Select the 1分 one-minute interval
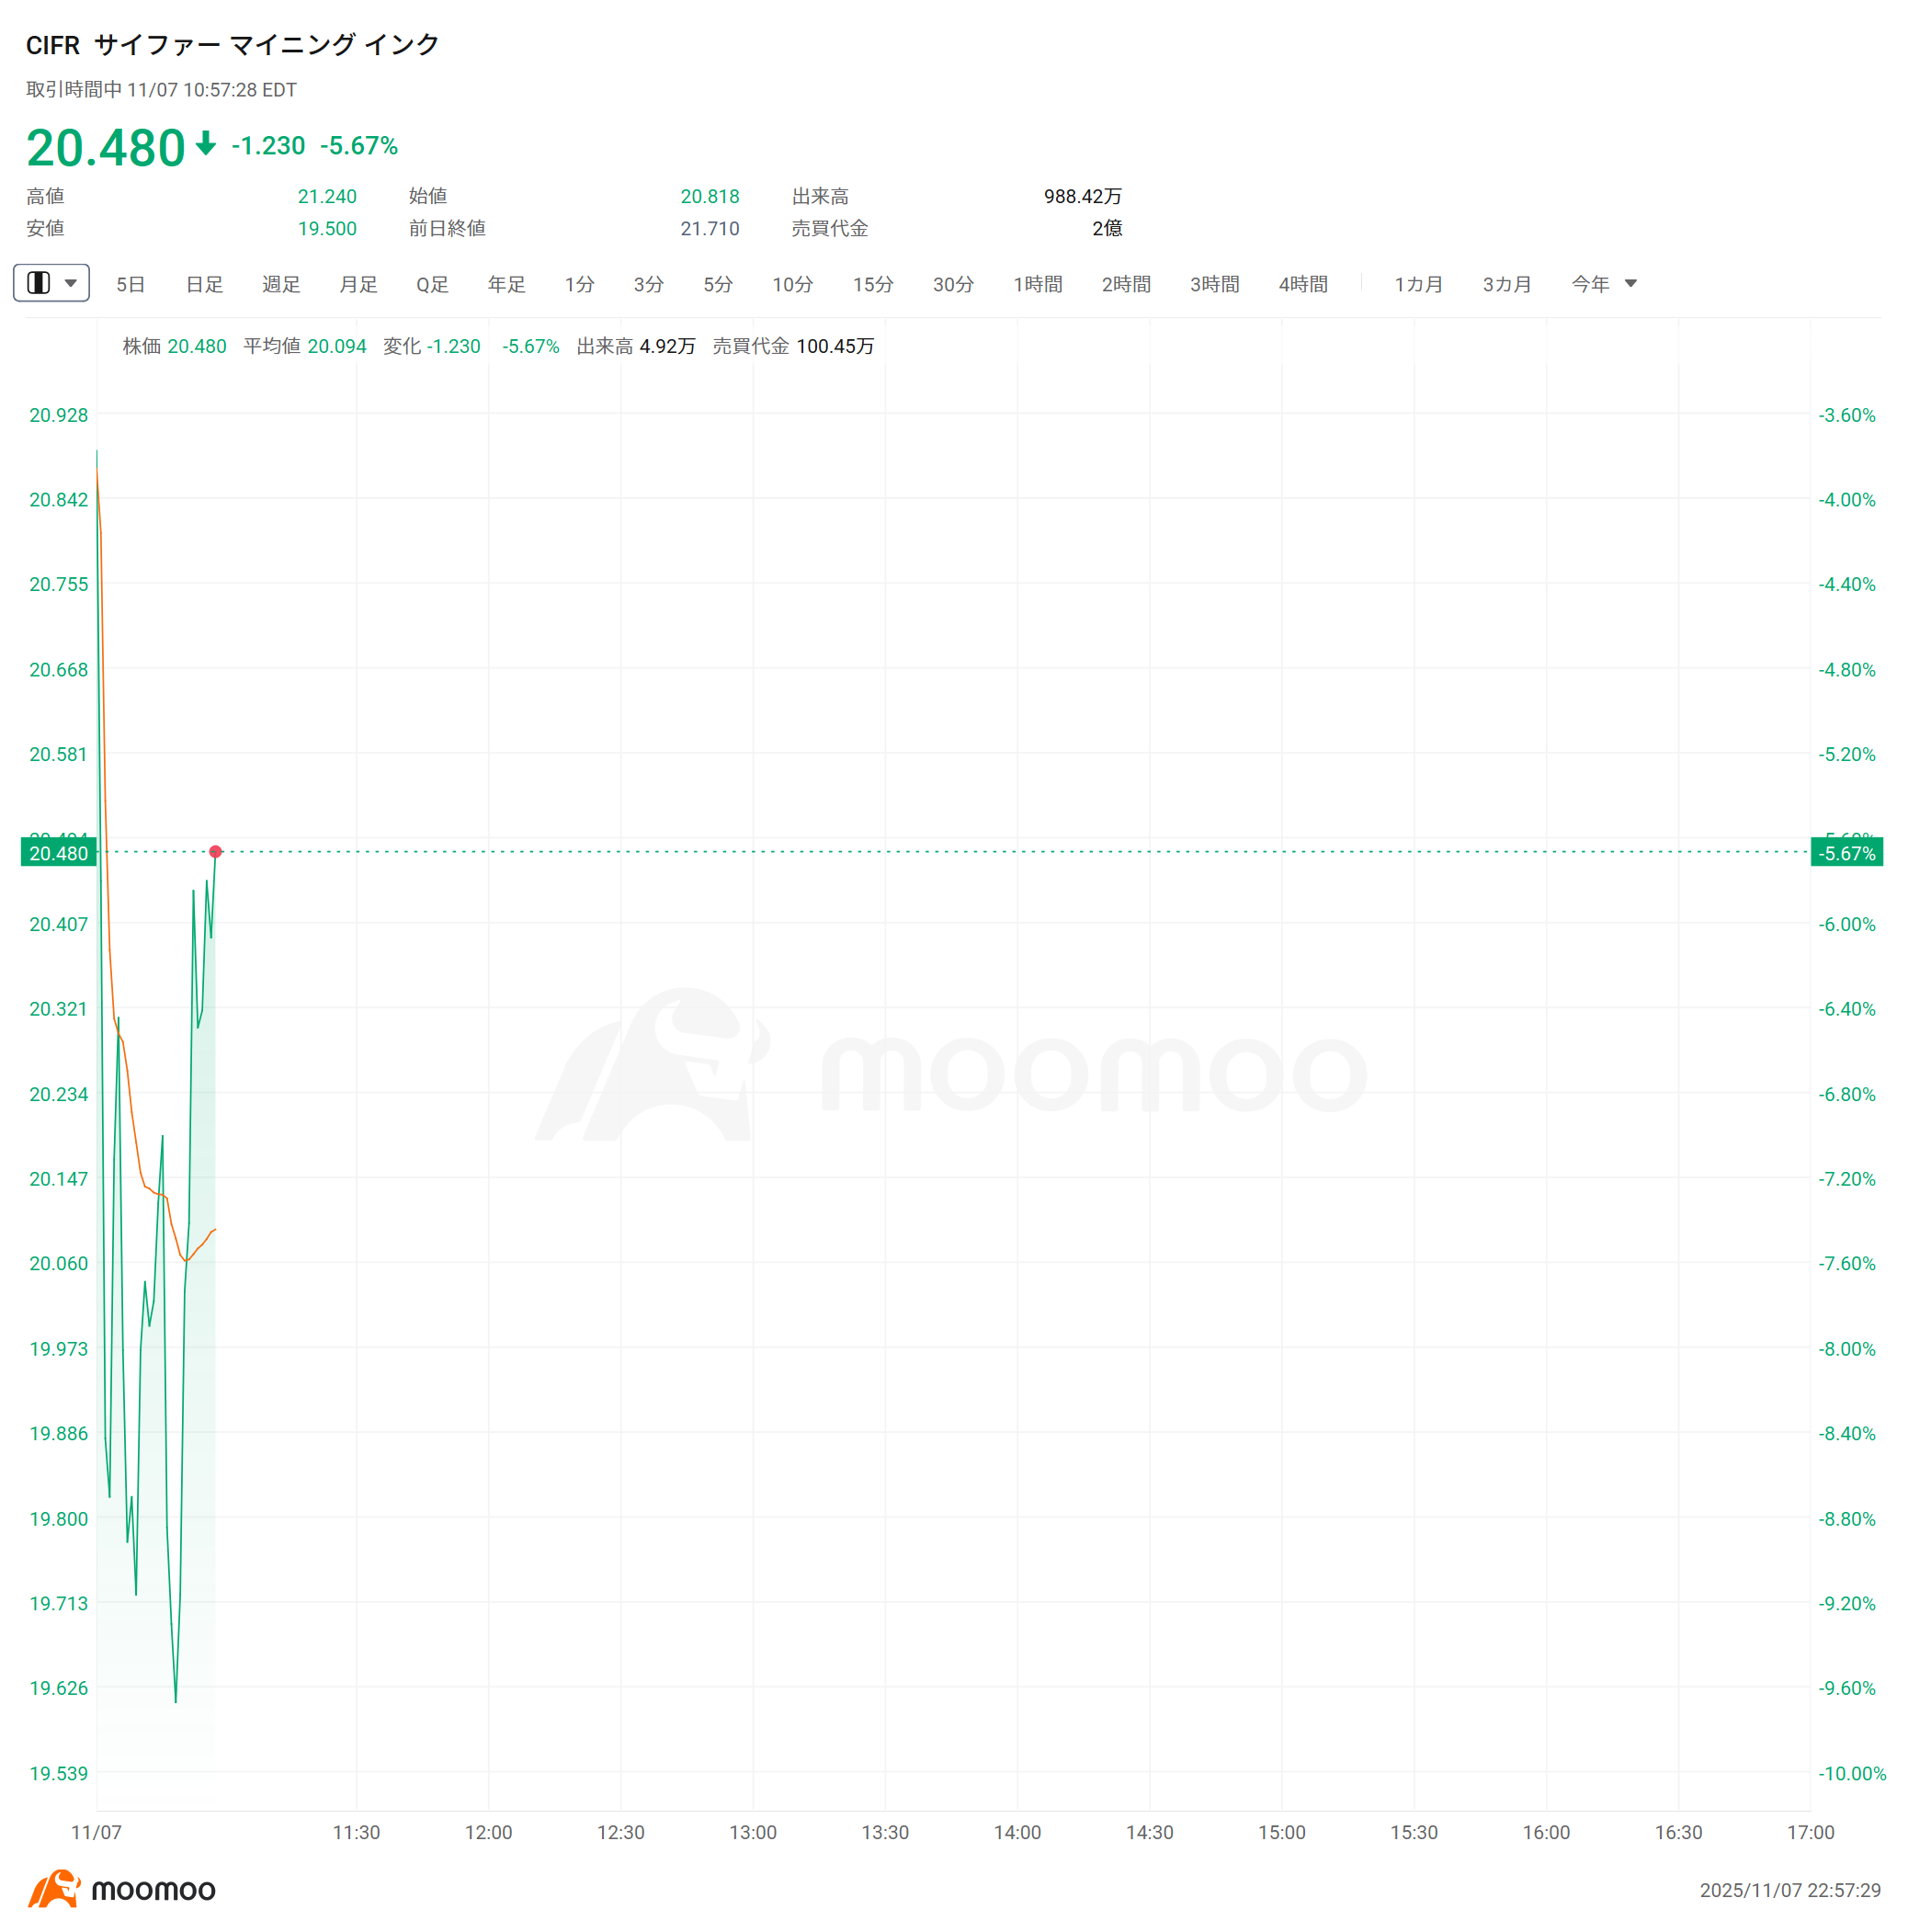The width and height of the screenshot is (1908, 1932). (579, 284)
